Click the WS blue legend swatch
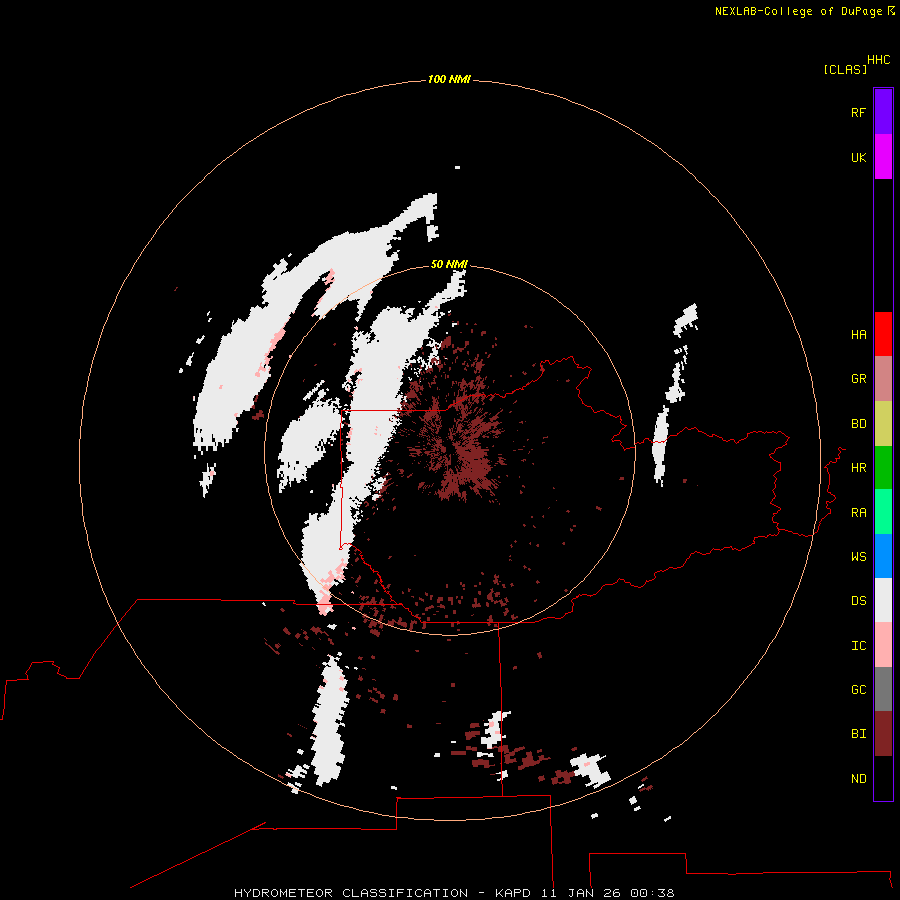This screenshot has width=900, height=900. point(883,556)
